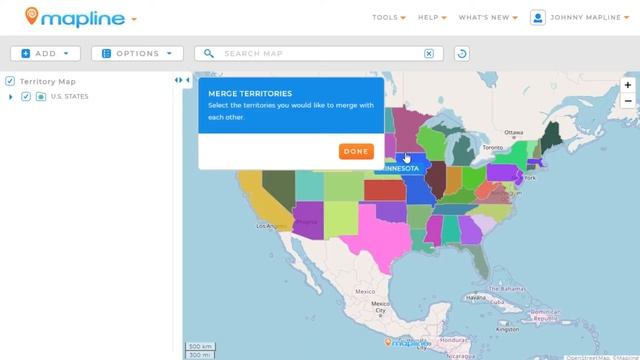Screen dimensions: 640x360
Task: Select the purple Pennsylvania territory
Action: point(504,172)
